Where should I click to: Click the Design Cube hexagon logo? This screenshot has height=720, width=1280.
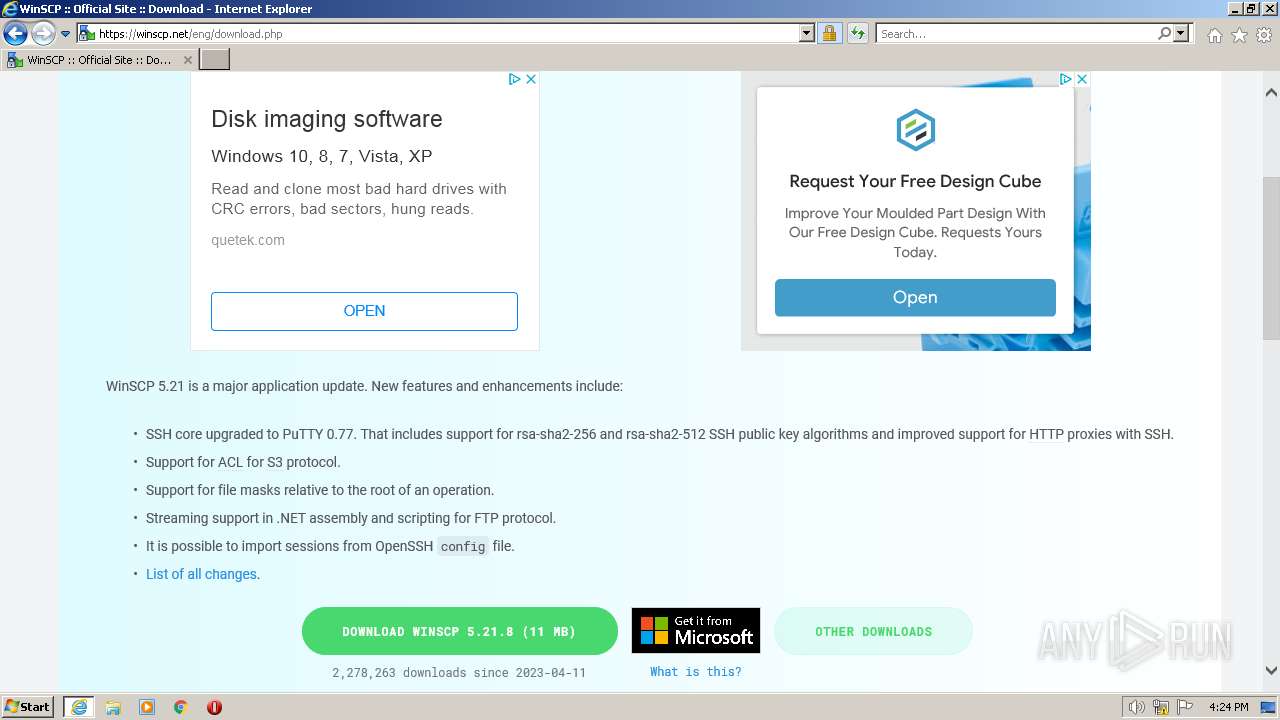(915, 130)
